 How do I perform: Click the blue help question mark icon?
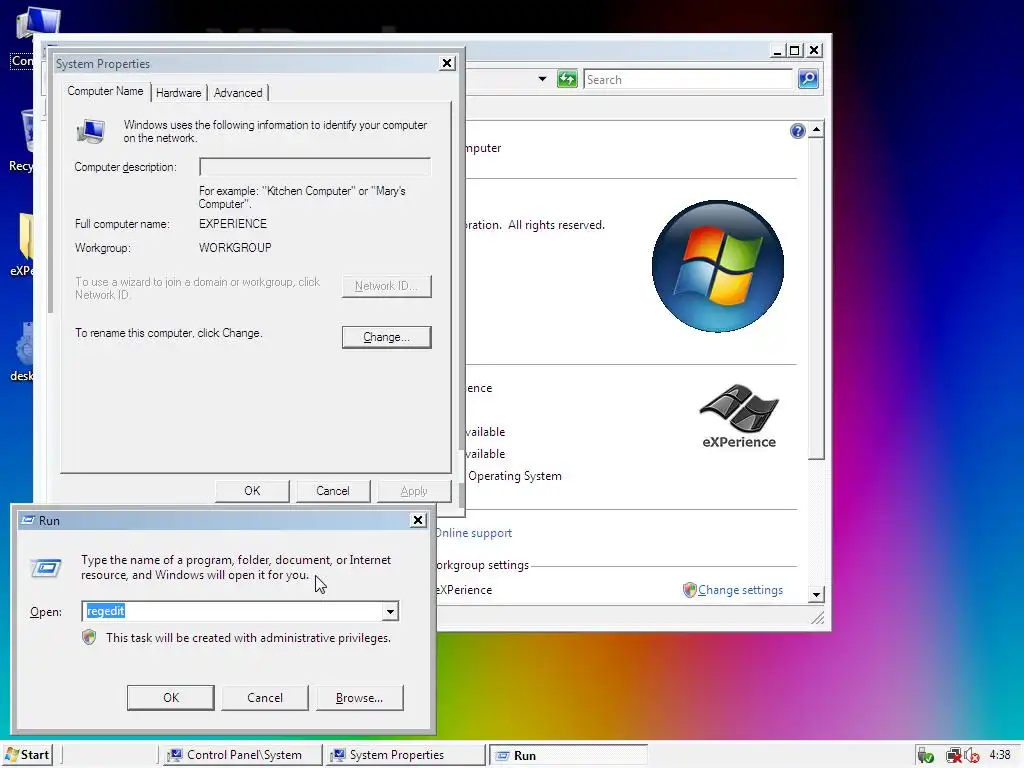(797, 131)
